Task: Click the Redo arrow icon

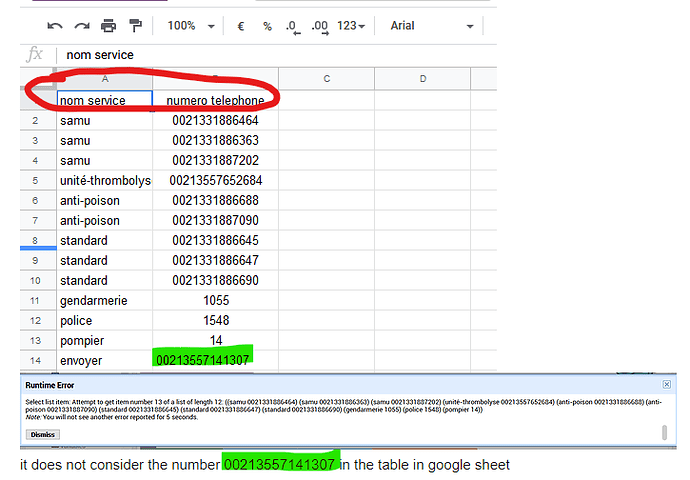Action: point(82,26)
